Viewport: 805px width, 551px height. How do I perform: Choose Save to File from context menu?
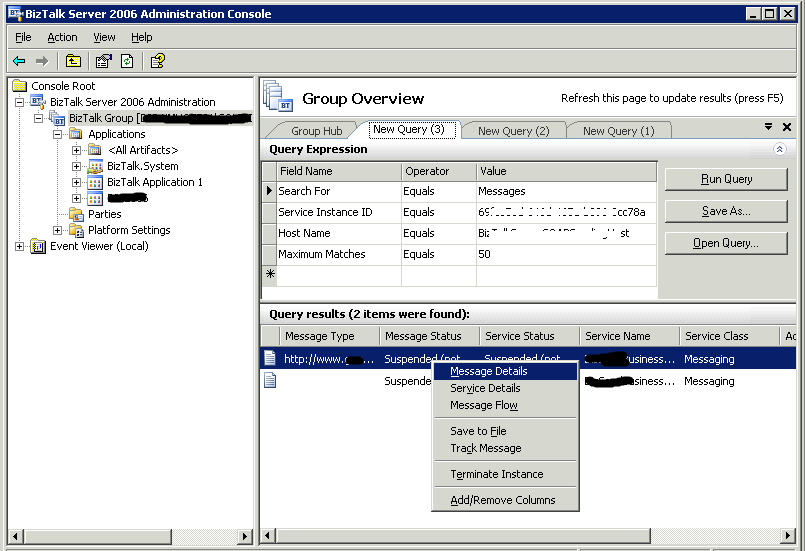tap(506, 431)
